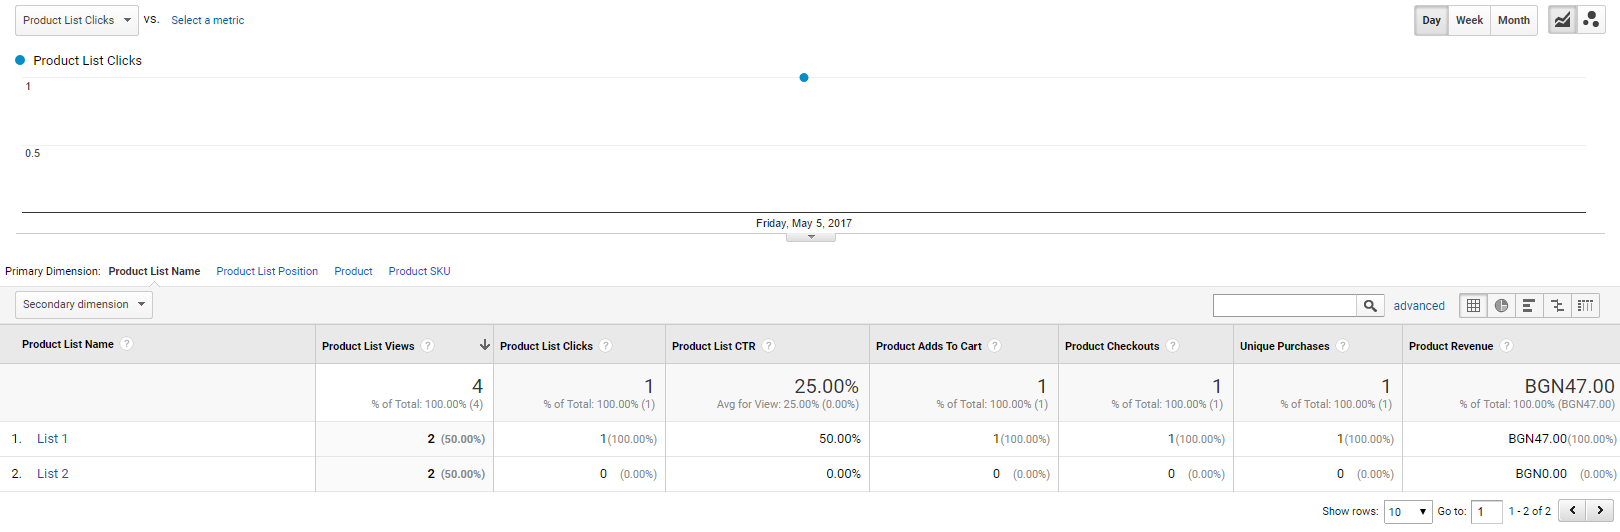Click the magnifier search icon in table filter

(1370, 306)
